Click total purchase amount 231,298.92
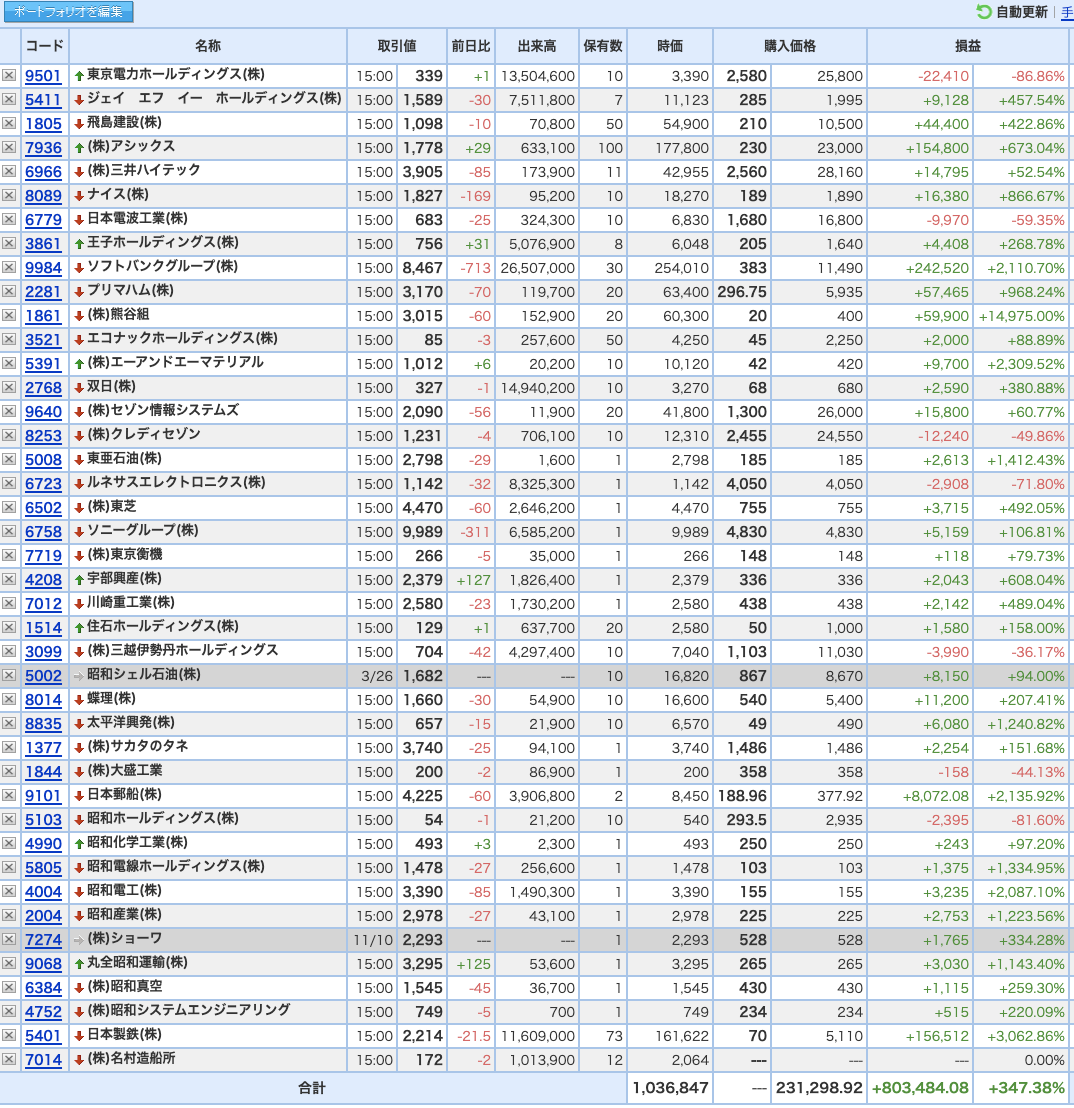This screenshot has width=1074, height=1108. click(819, 1088)
